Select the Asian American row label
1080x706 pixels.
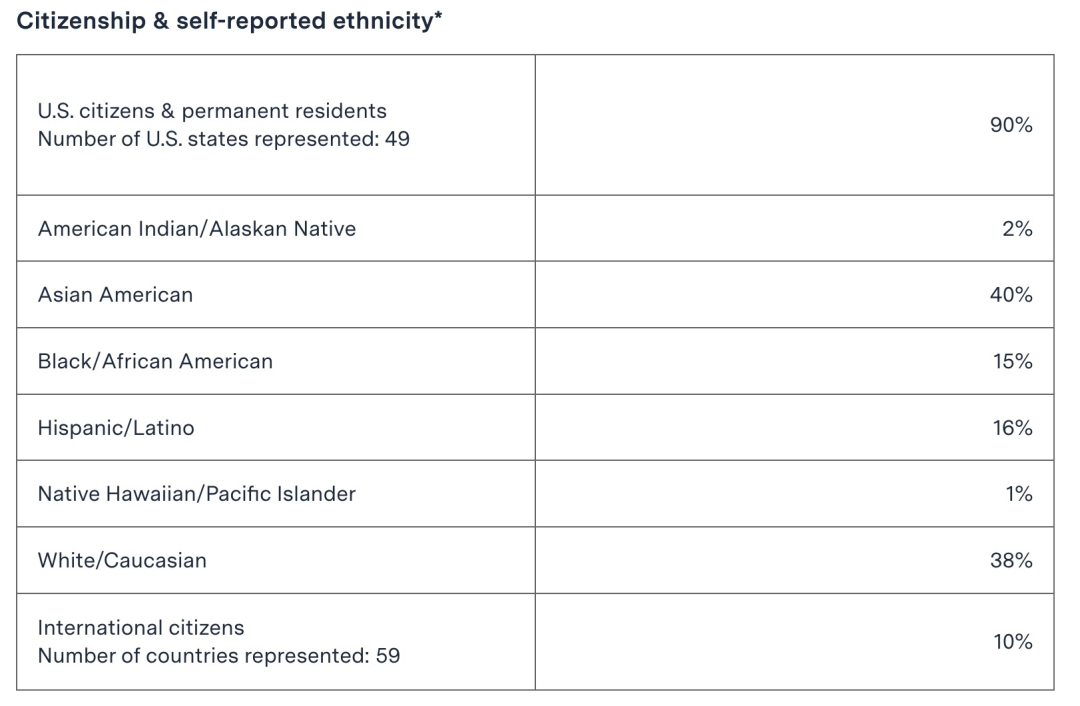click(116, 295)
